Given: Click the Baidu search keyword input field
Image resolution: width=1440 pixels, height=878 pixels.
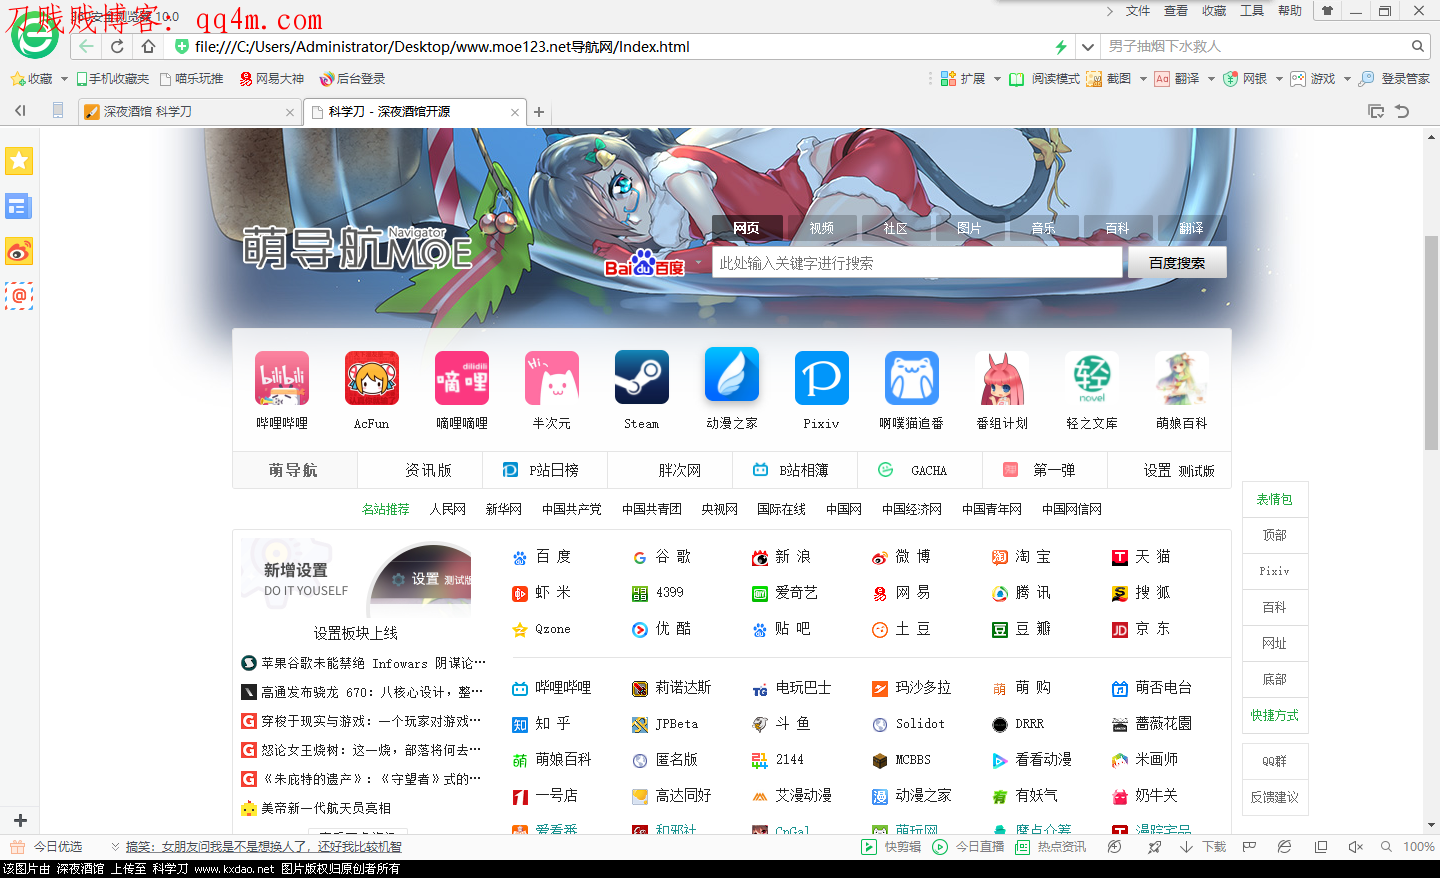Looking at the screenshot, I should [x=917, y=263].
